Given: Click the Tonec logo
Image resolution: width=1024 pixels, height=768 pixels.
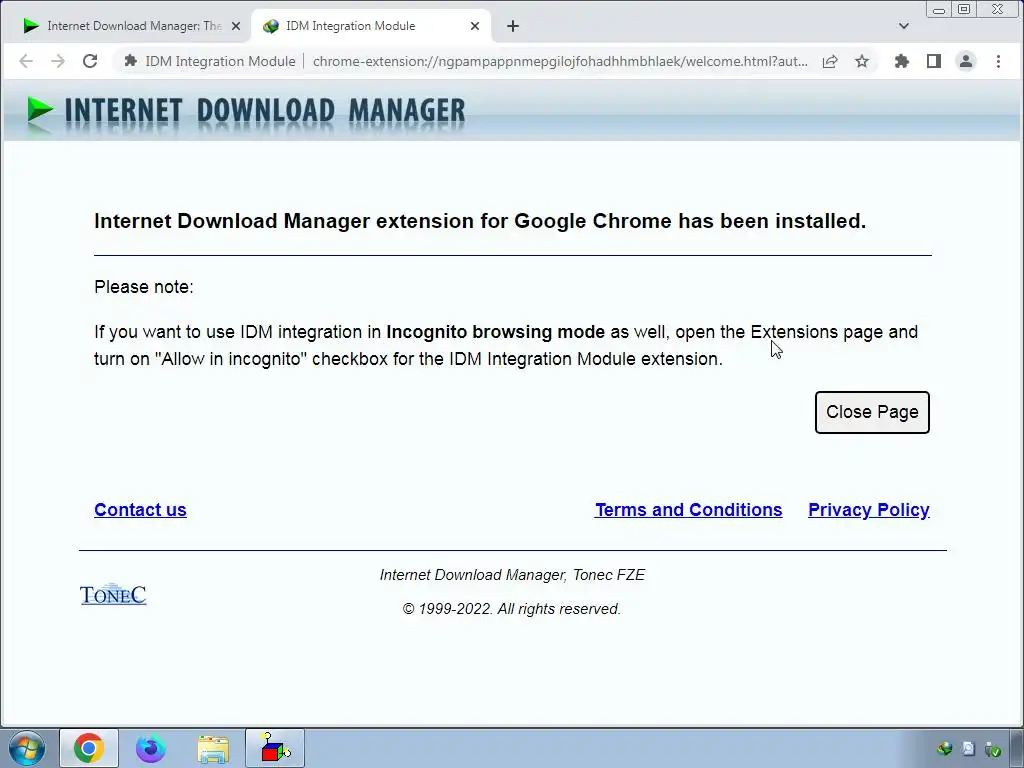Looking at the screenshot, I should click(113, 594).
